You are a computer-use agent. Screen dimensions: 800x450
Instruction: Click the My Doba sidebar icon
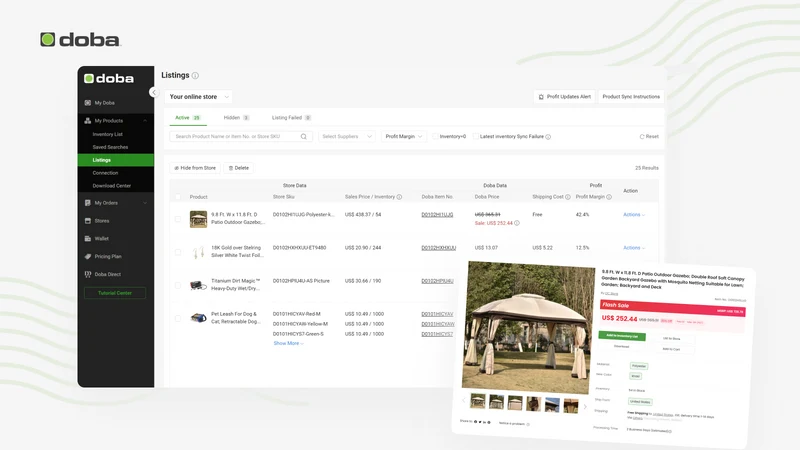click(88, 103)
